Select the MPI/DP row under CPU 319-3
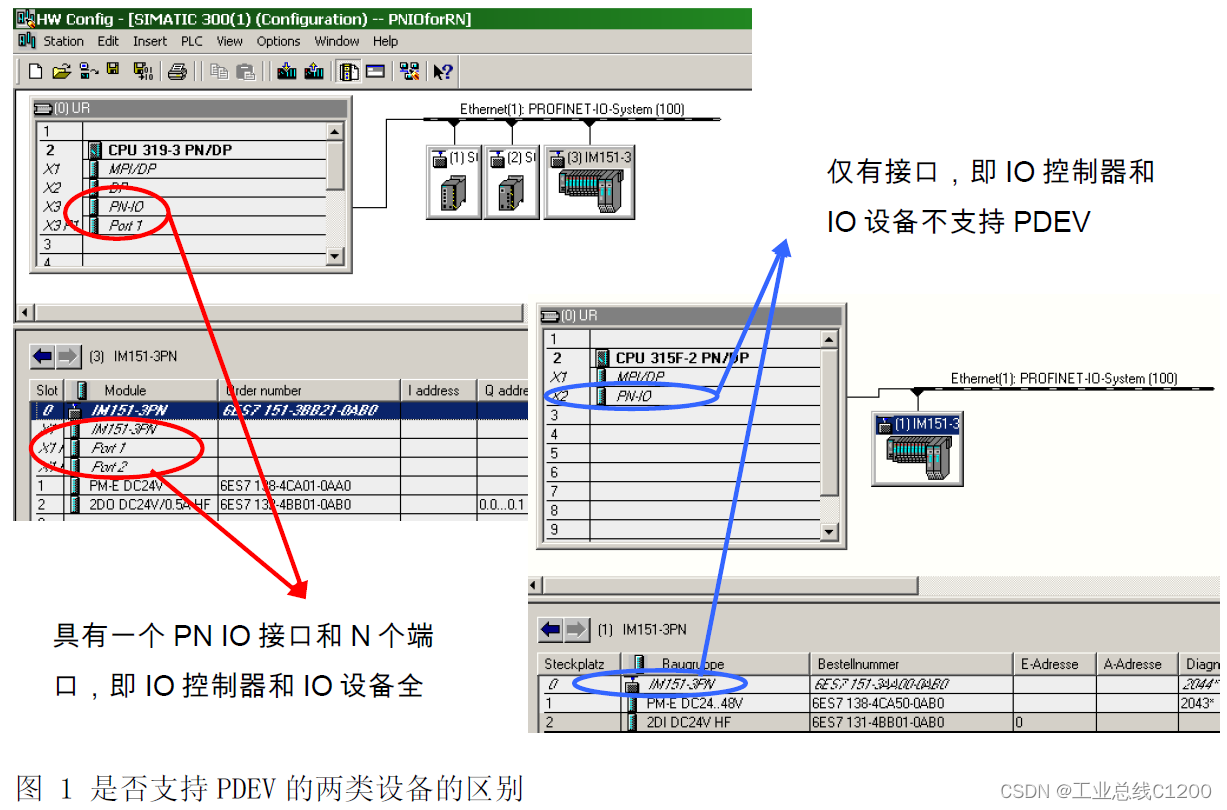 [183, 169]
